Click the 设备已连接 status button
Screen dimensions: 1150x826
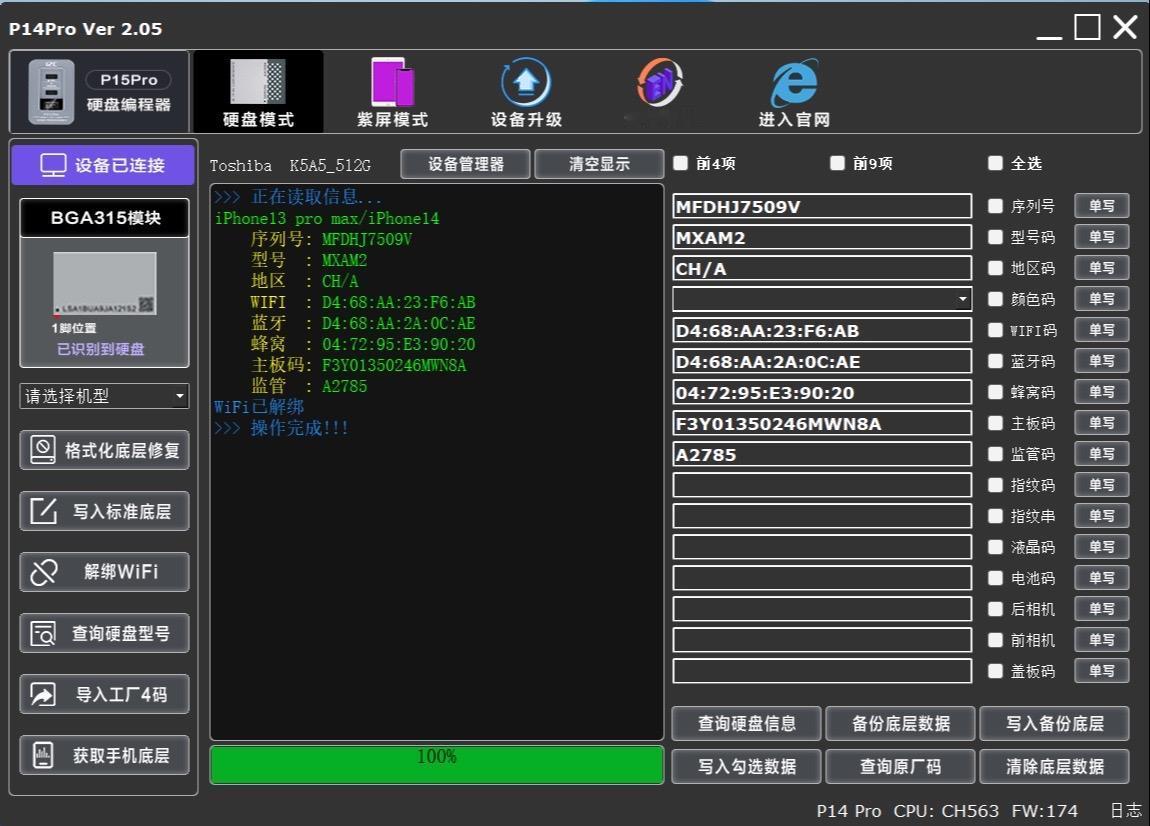103,165
